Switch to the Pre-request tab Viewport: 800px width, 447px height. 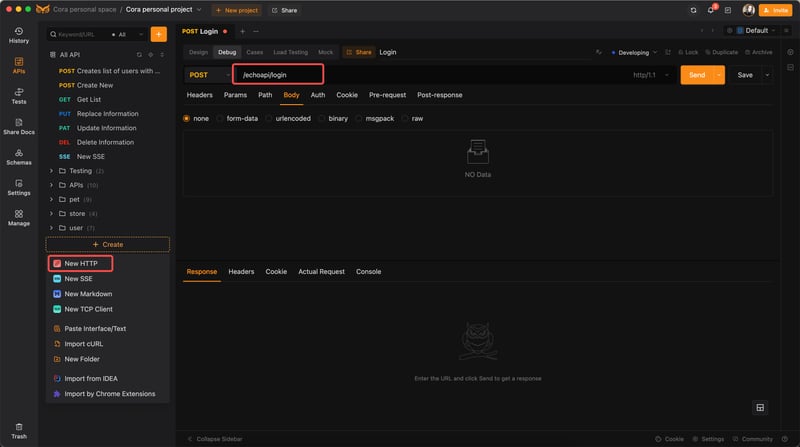click(388, 95)
